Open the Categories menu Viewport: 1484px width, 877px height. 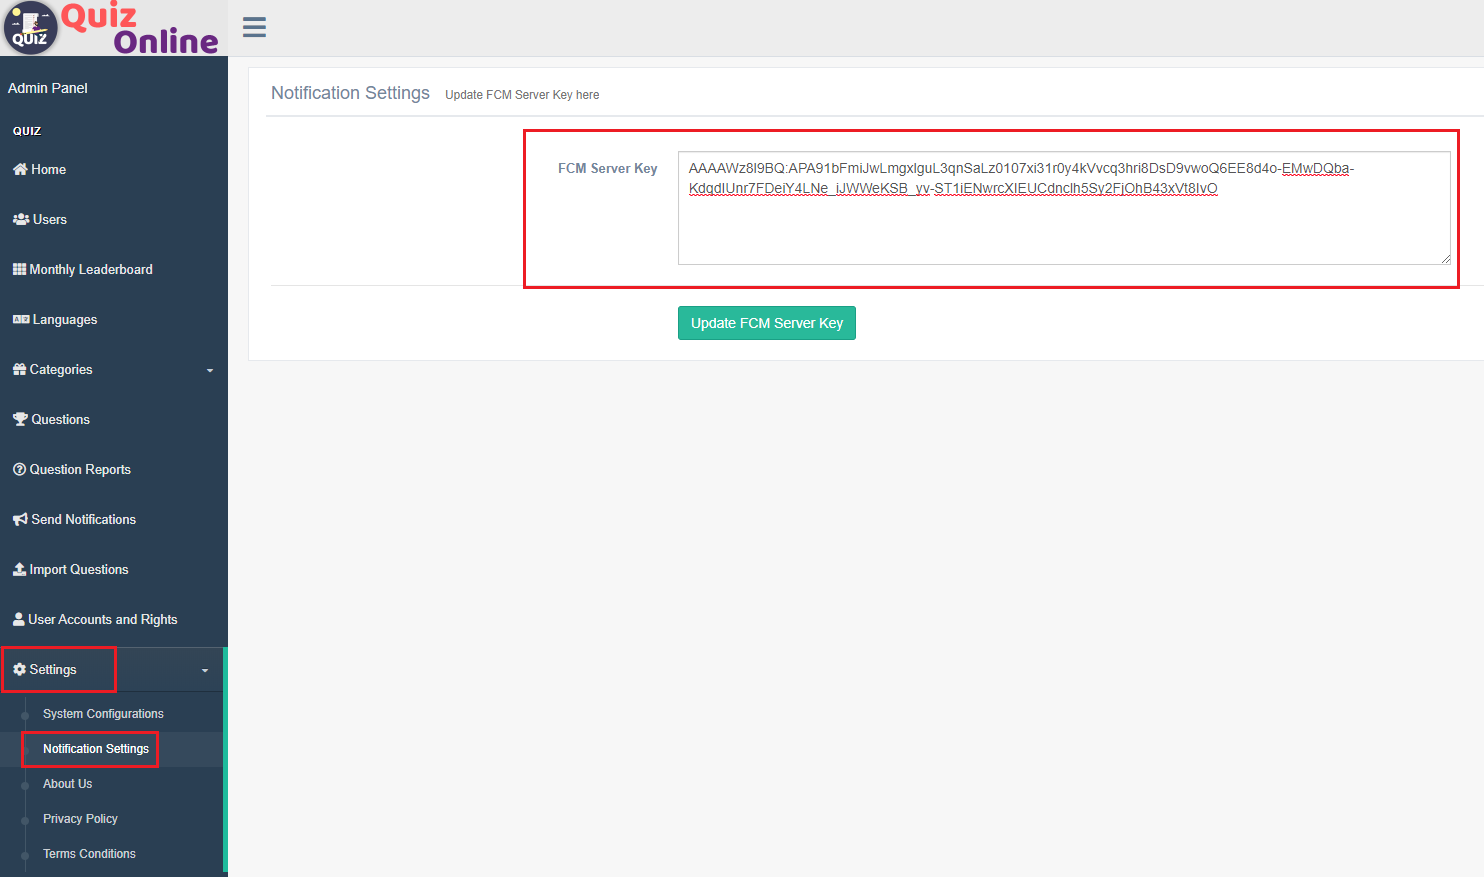[x=114, y=369]
